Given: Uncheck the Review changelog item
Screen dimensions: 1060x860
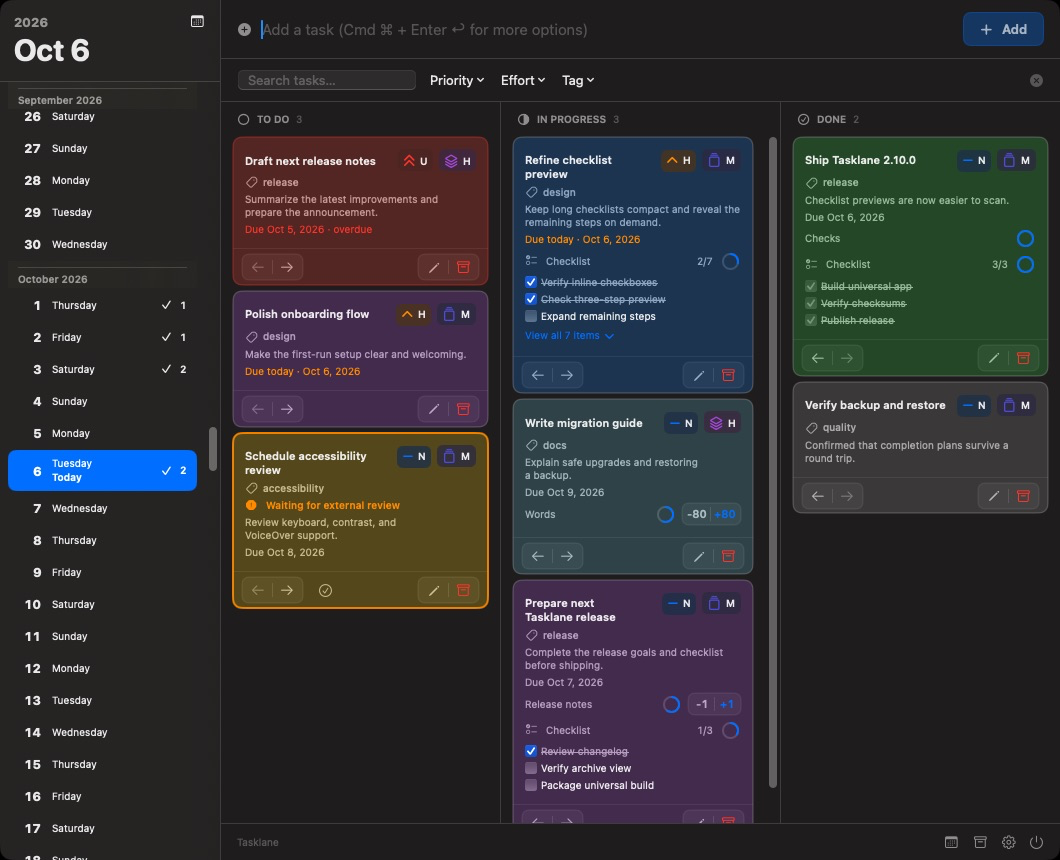Looking at the screenshot, I should coord(531,751).
